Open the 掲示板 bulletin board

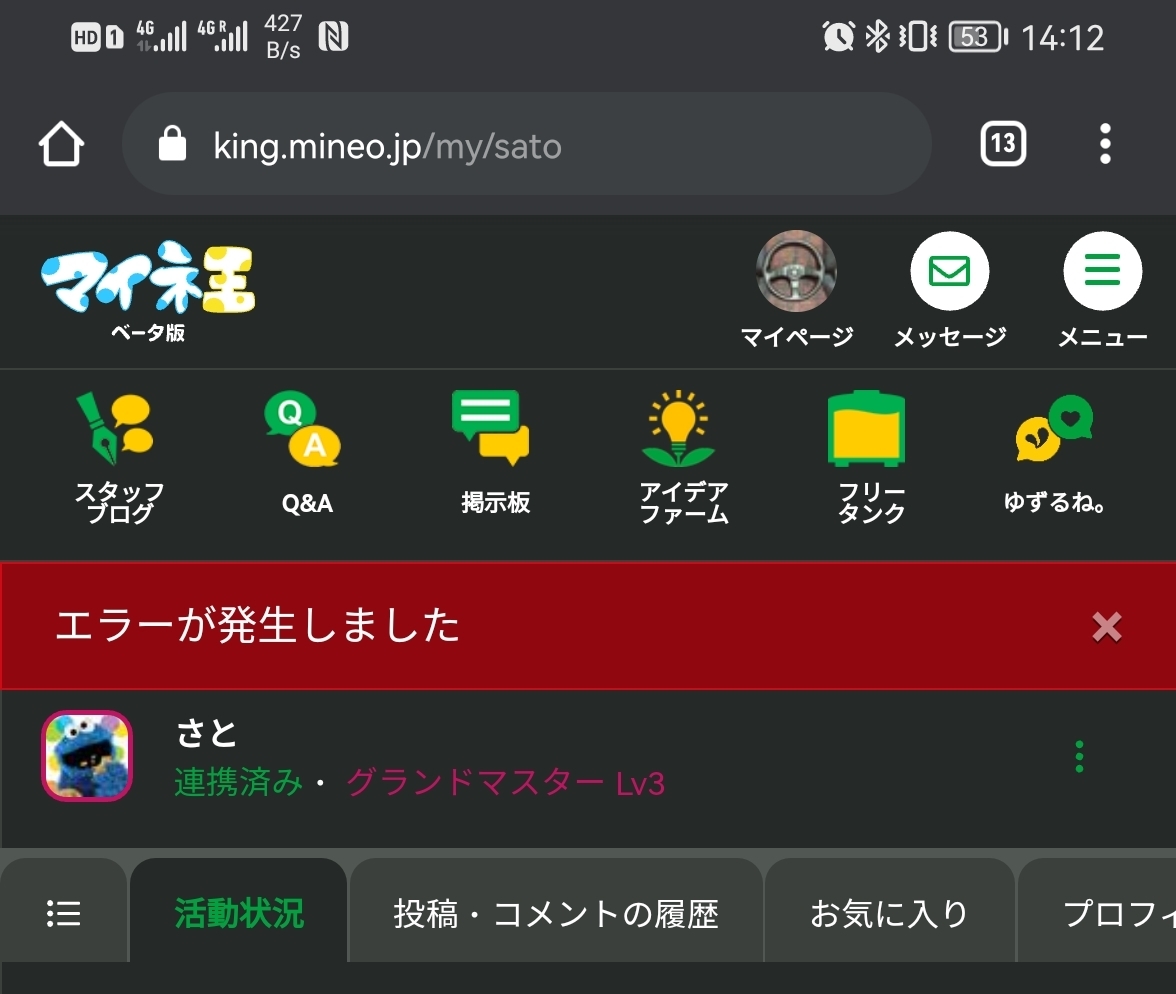click(494, 453)
